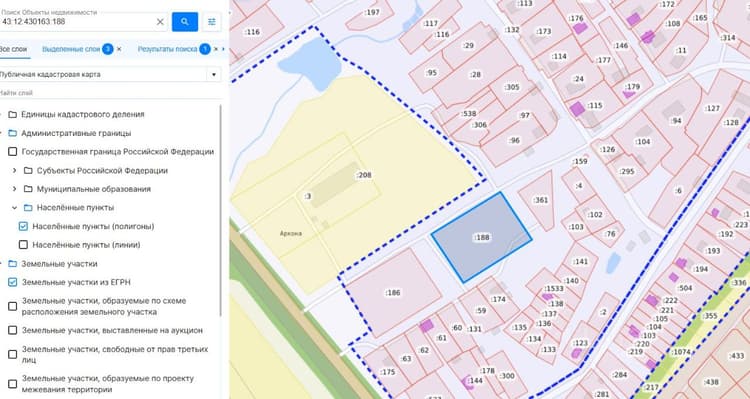Check "Населённые пункты (линии)"

23,245
